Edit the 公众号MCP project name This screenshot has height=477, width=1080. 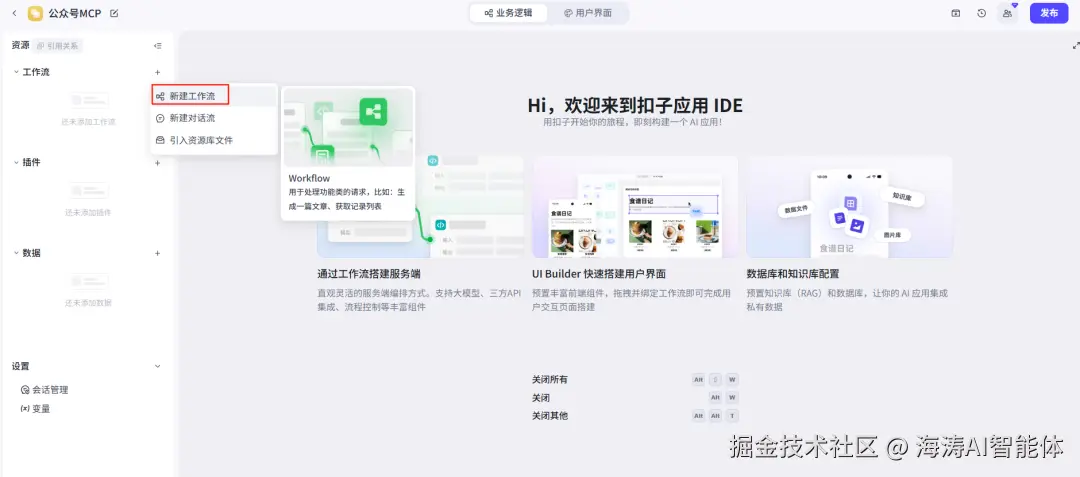[114, 13]
